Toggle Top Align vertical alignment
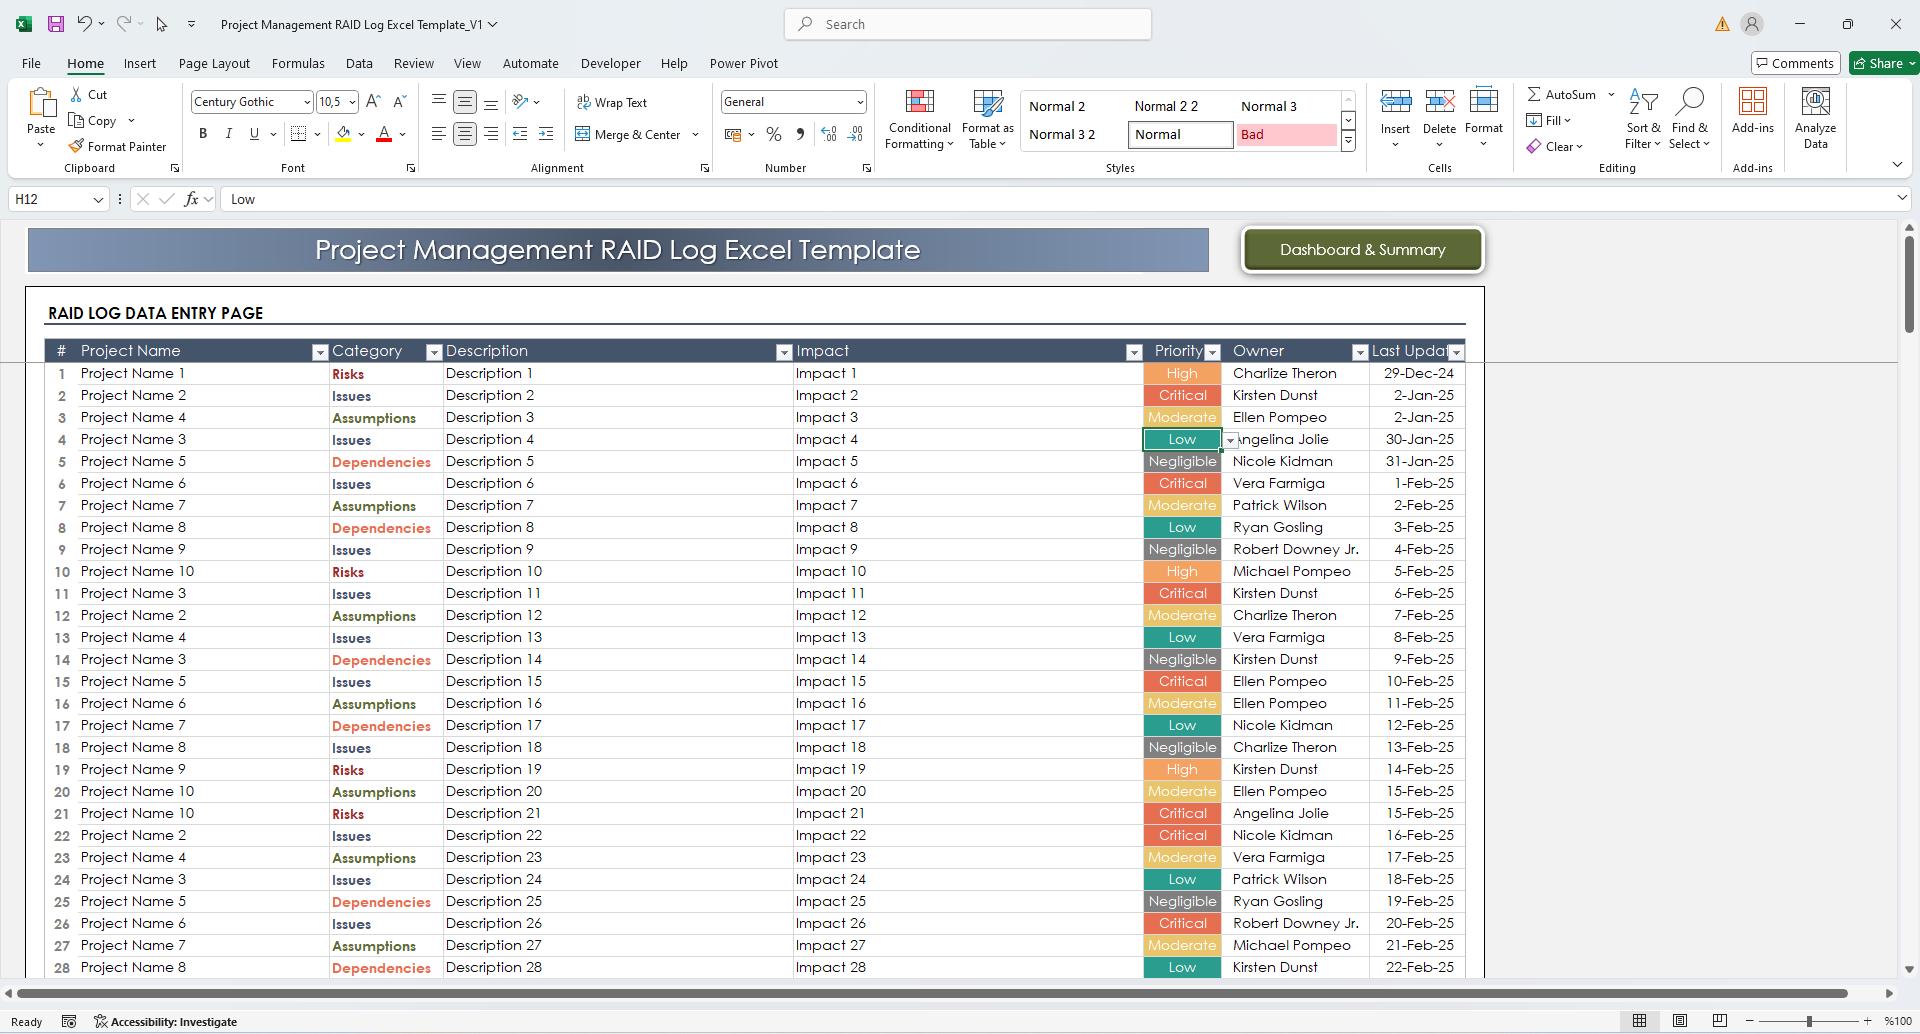The height and width of the screenshot is (1034, 1920). (x=439, y=102)
